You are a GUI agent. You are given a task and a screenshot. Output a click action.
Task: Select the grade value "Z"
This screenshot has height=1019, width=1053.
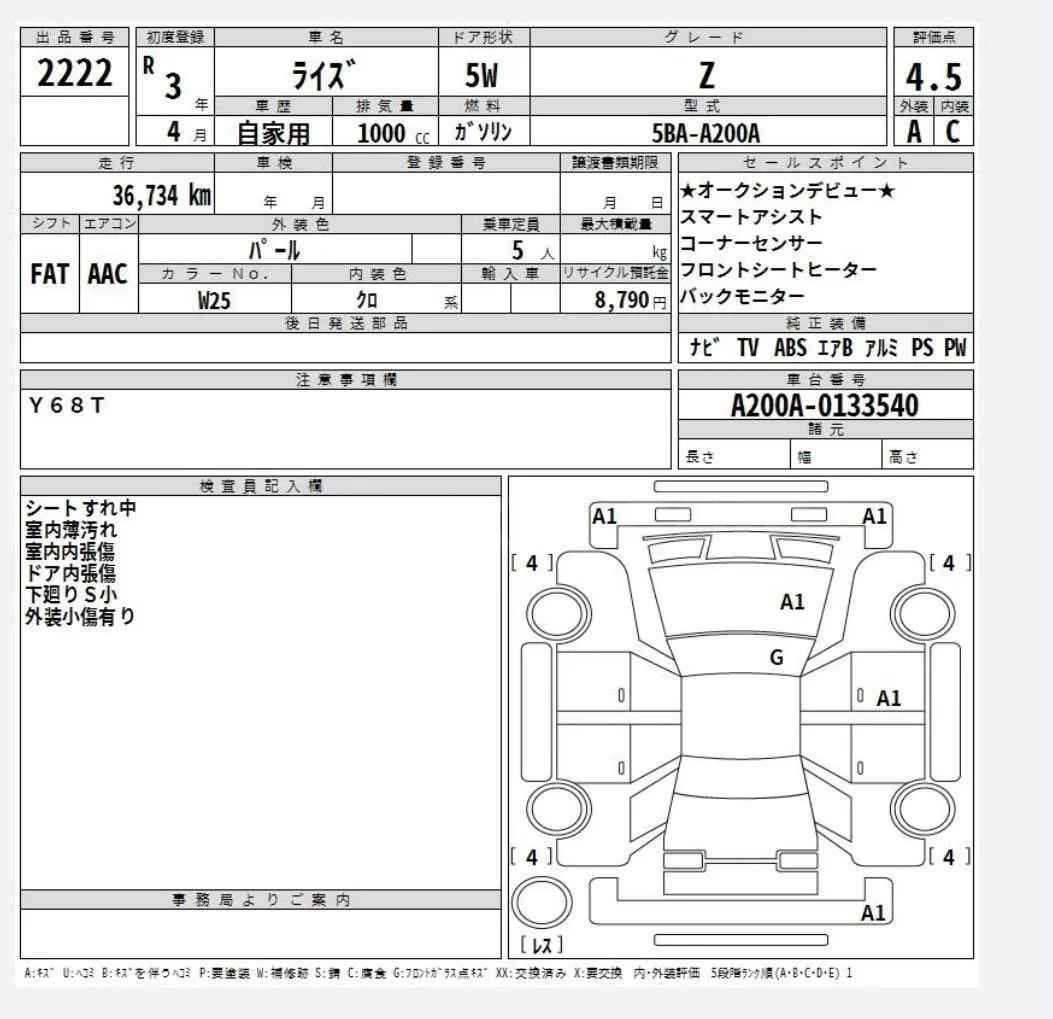[x=706, y=75]
